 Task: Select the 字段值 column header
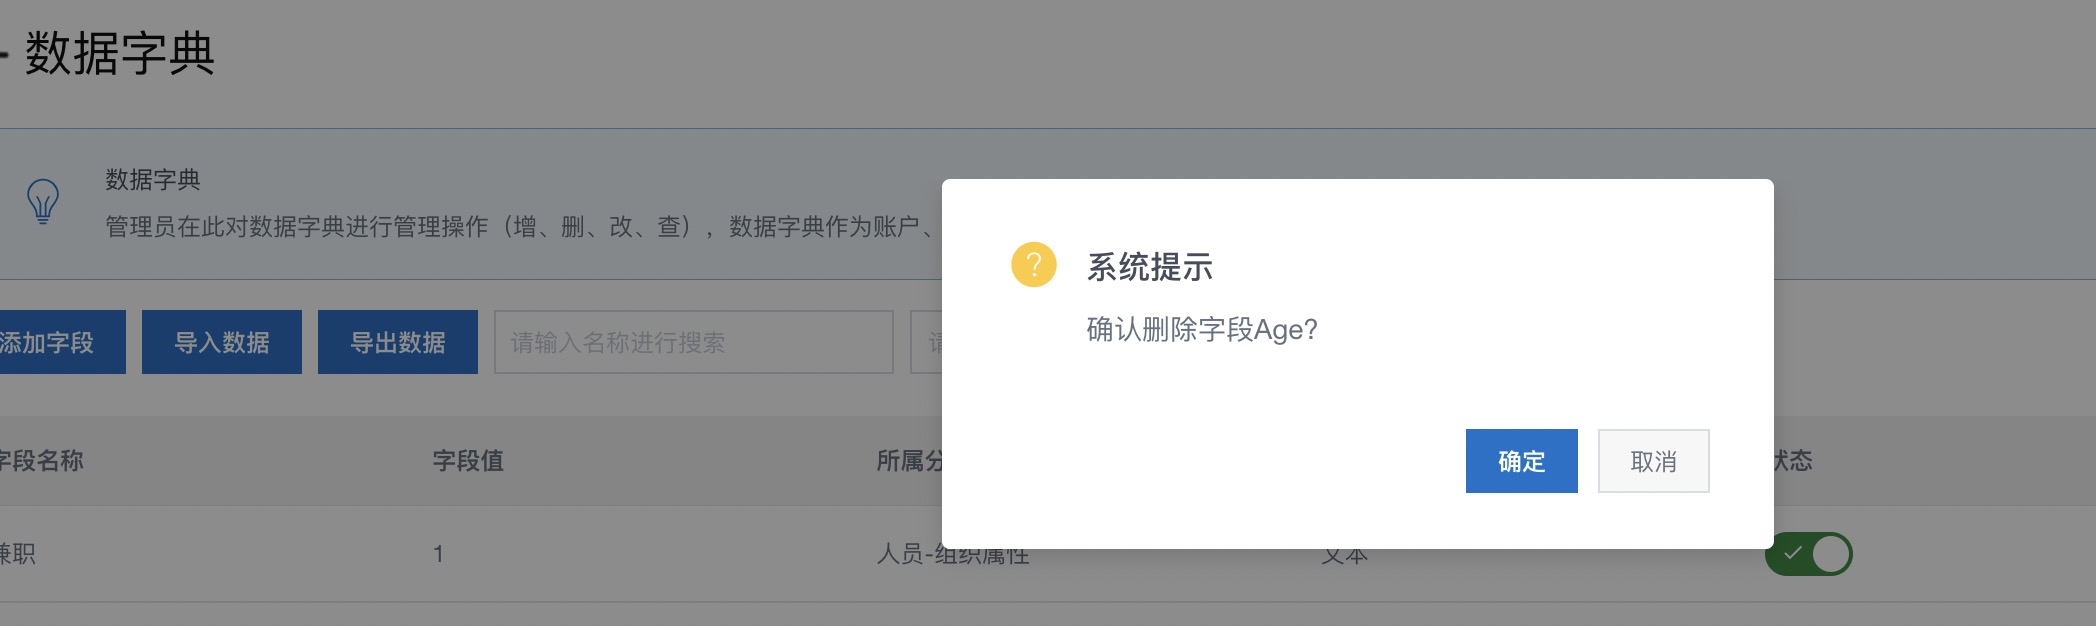point(468,461)
